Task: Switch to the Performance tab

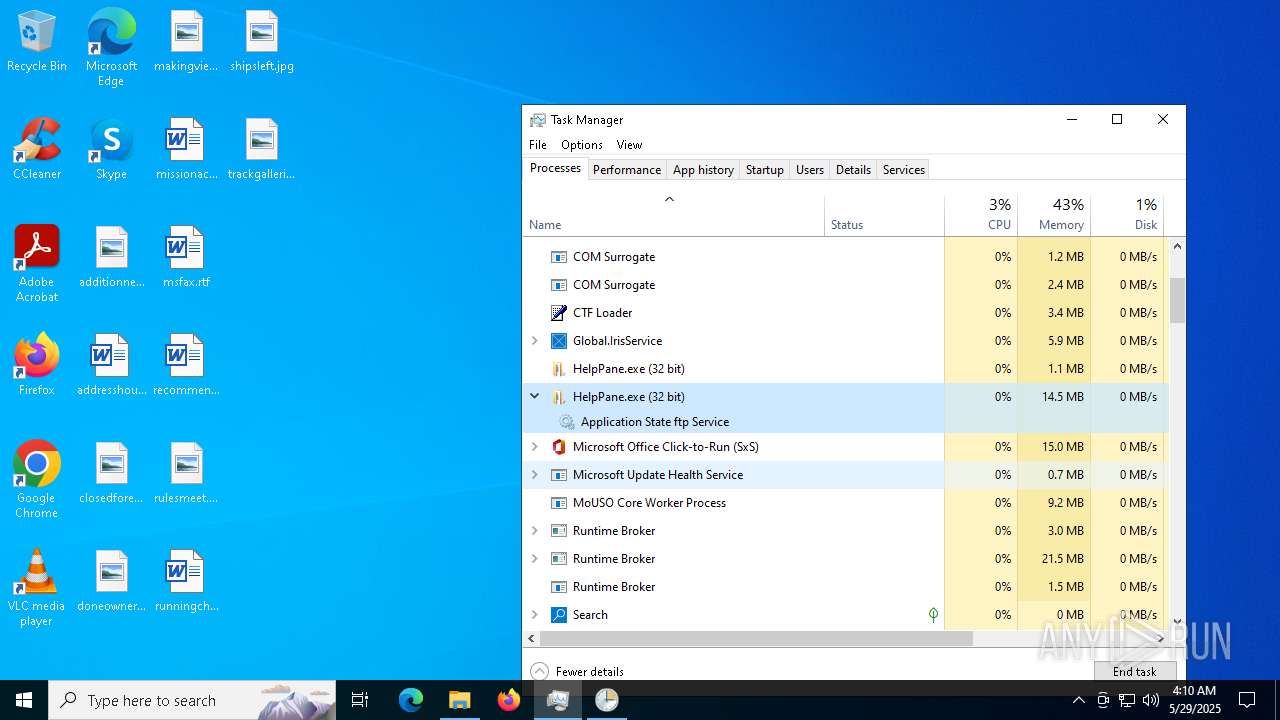Action: point(627,170)
